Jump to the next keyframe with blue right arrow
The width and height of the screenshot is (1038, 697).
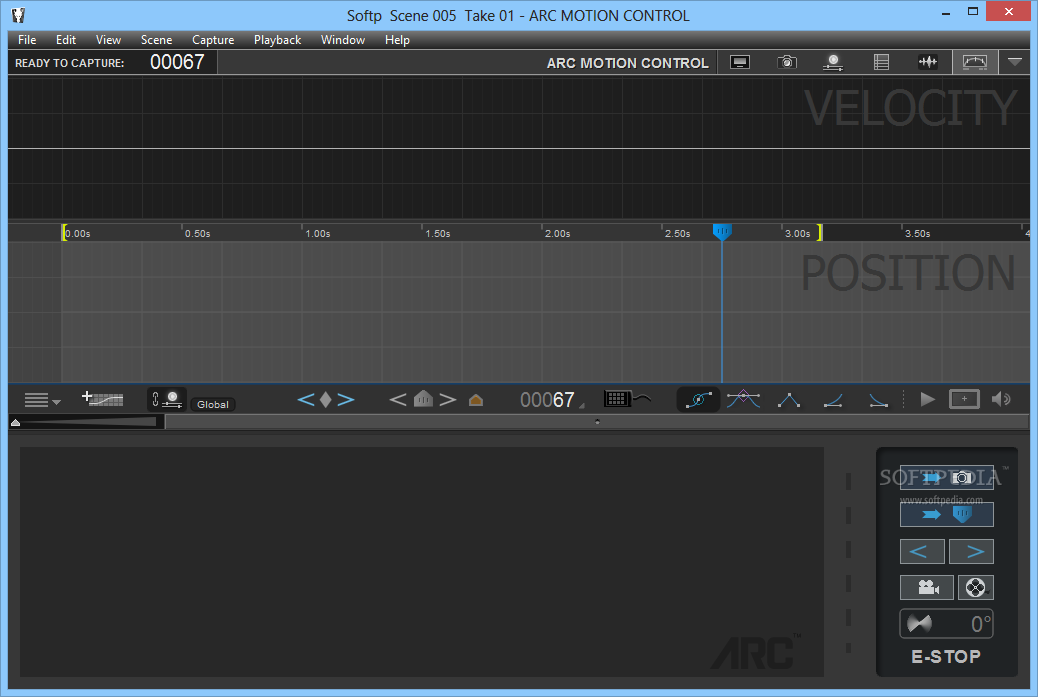[346, 400]
